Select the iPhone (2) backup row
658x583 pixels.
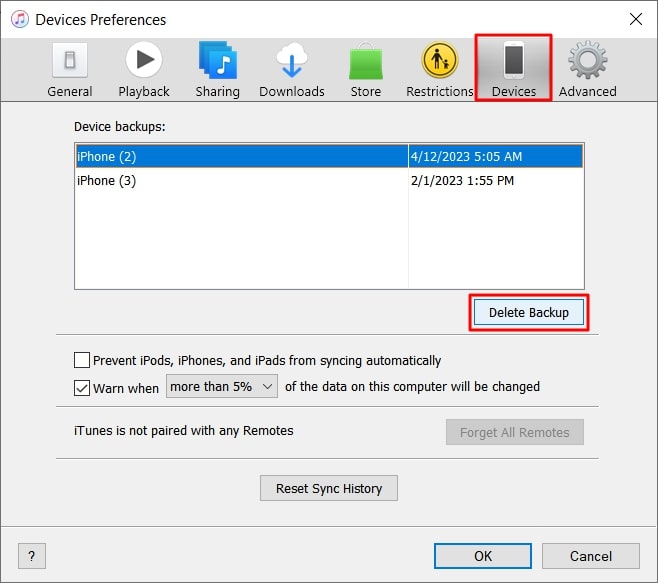point(329,156)
